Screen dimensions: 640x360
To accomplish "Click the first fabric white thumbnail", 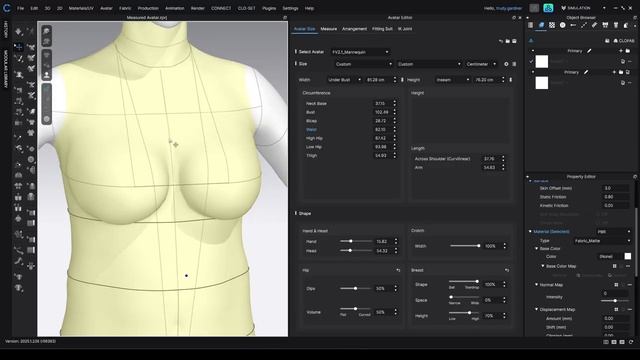I will (542, 61).
